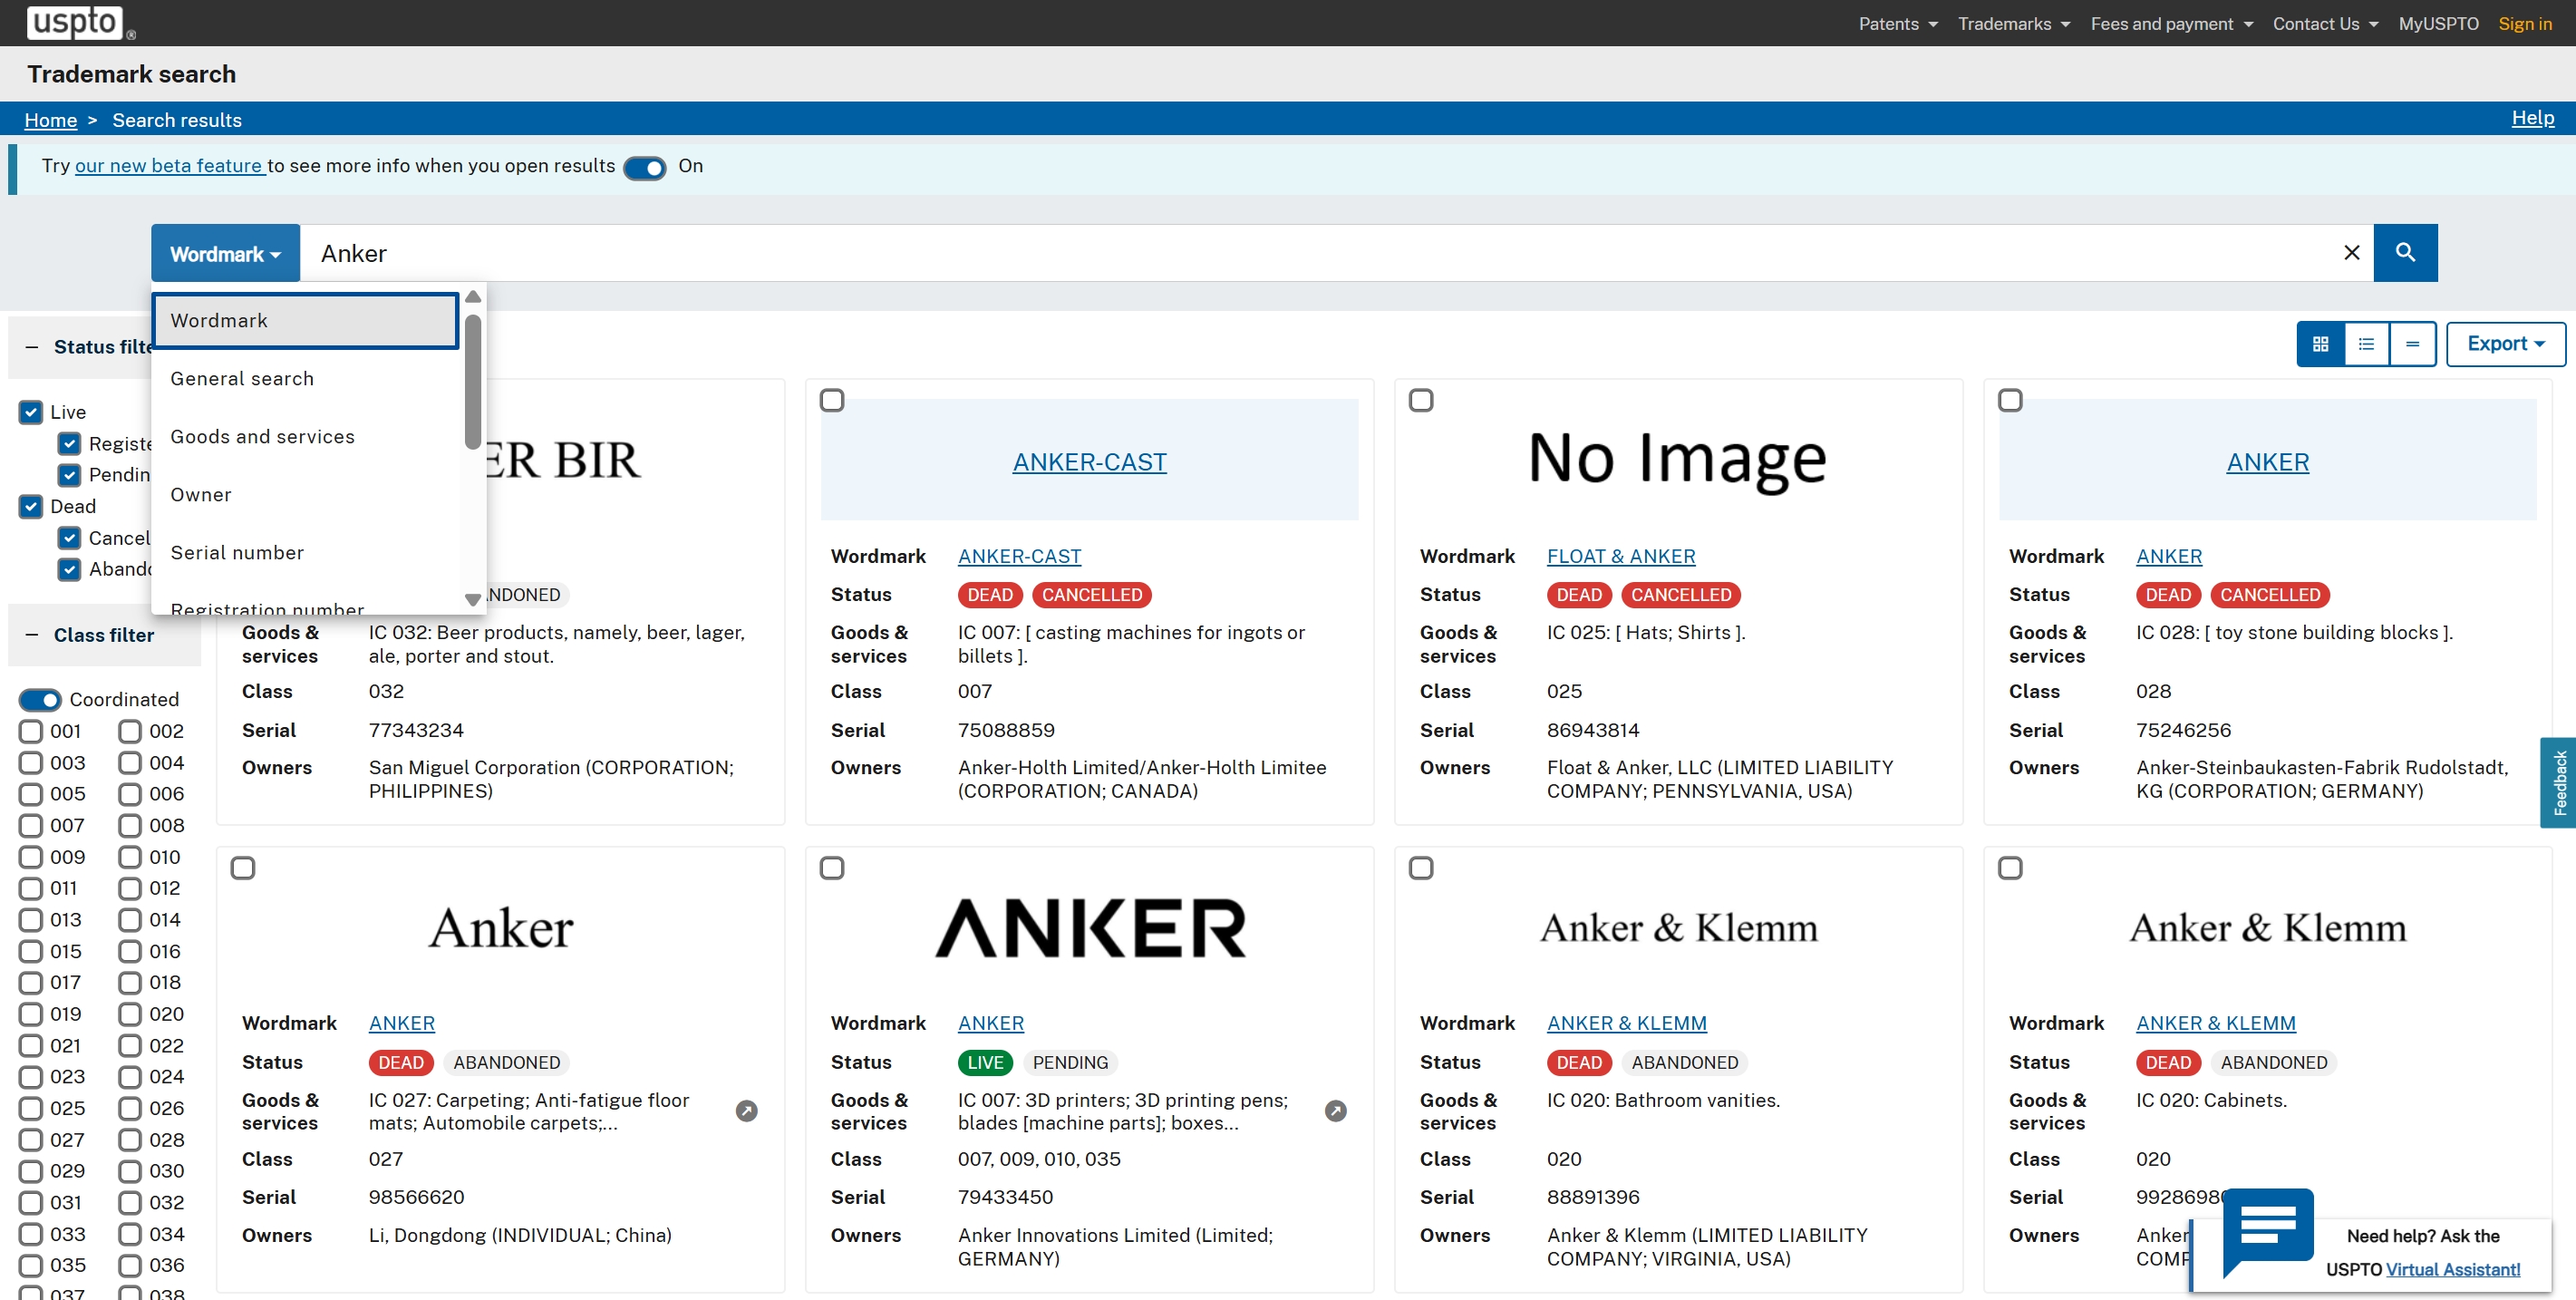Screen dimensions: 2576x1300
Task: Check class 009 filter checkbox
Action: tap(31, 857)
